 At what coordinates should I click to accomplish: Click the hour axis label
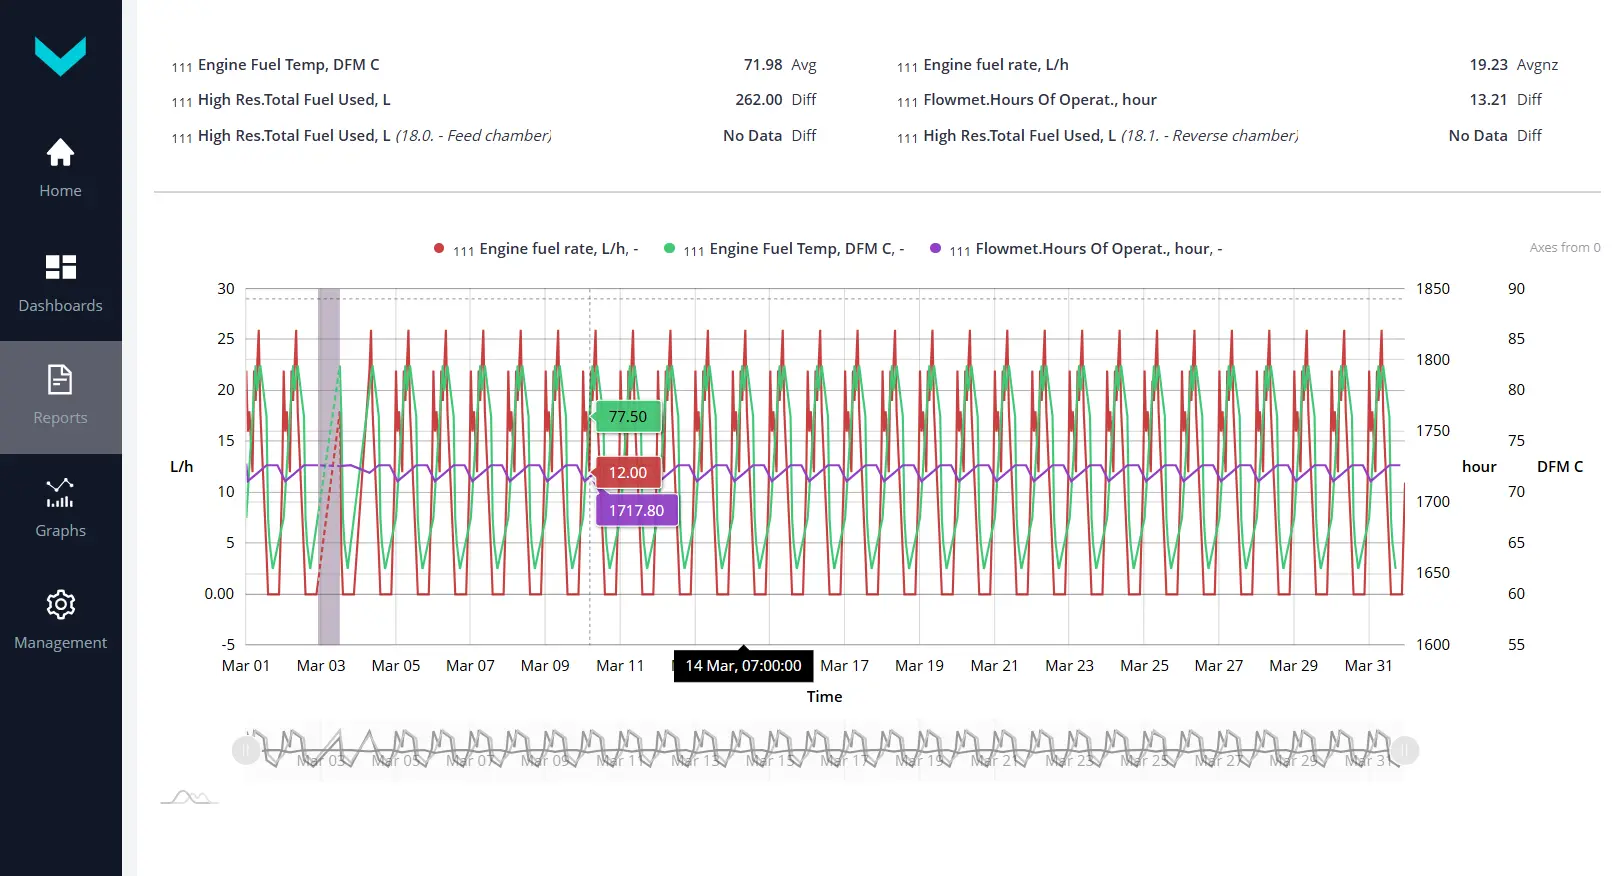point(1479,467)
